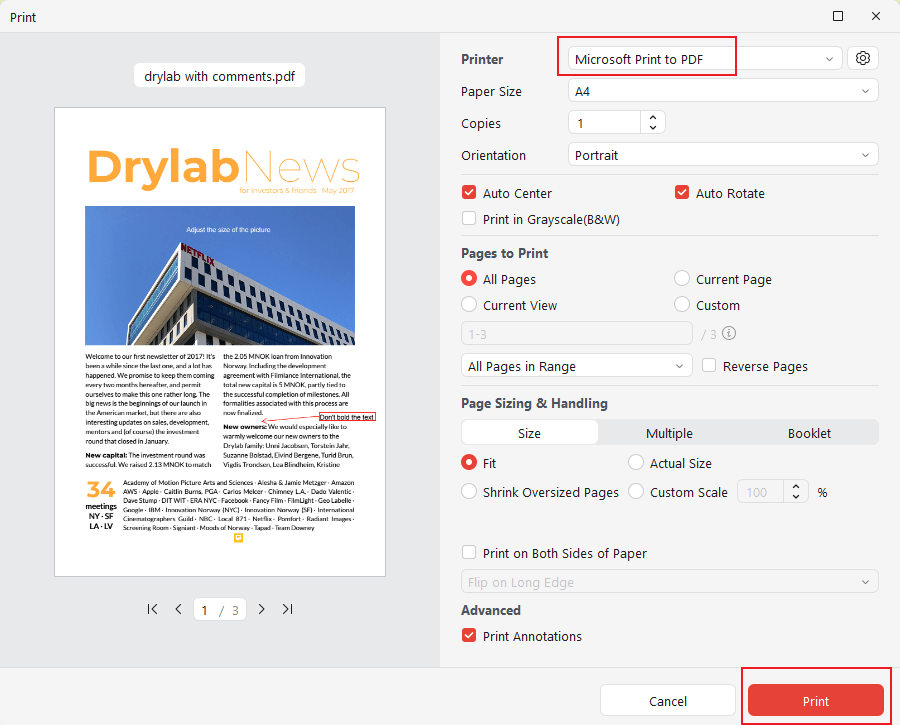
Task: Select the Current Page radio option
Action: [681, 278]
